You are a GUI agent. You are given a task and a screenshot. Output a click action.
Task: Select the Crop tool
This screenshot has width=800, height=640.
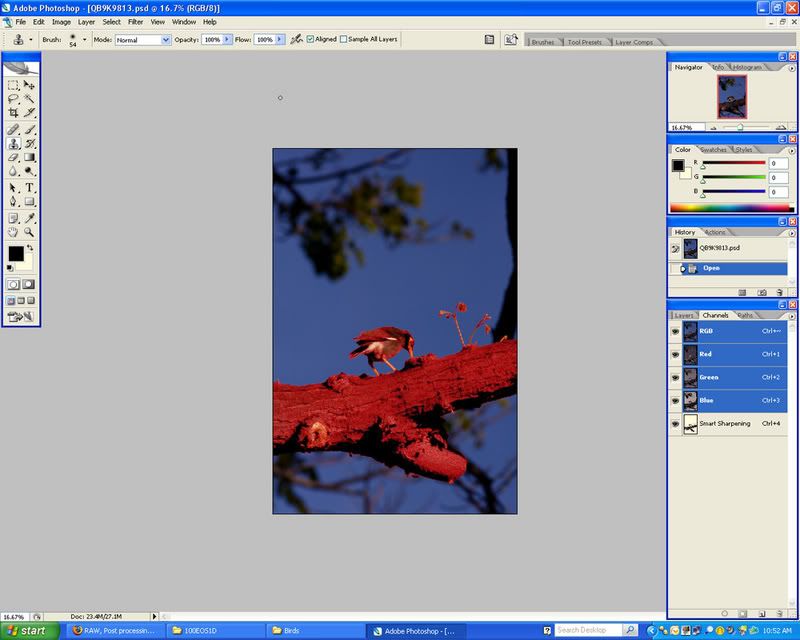click(x=12, y=110)
